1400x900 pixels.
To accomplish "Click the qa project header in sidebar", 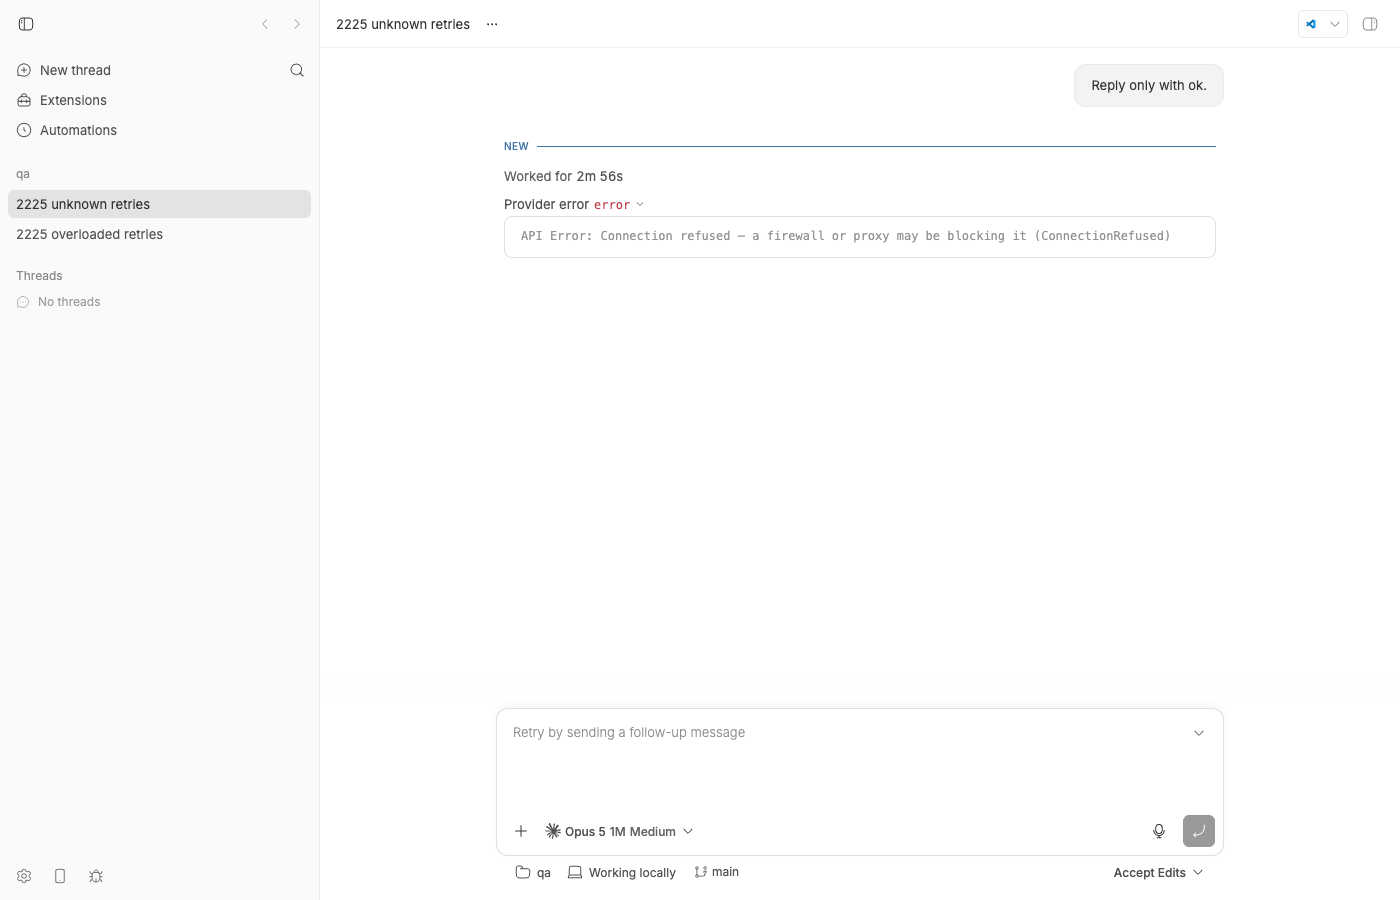I will click(x=23, y=174).
